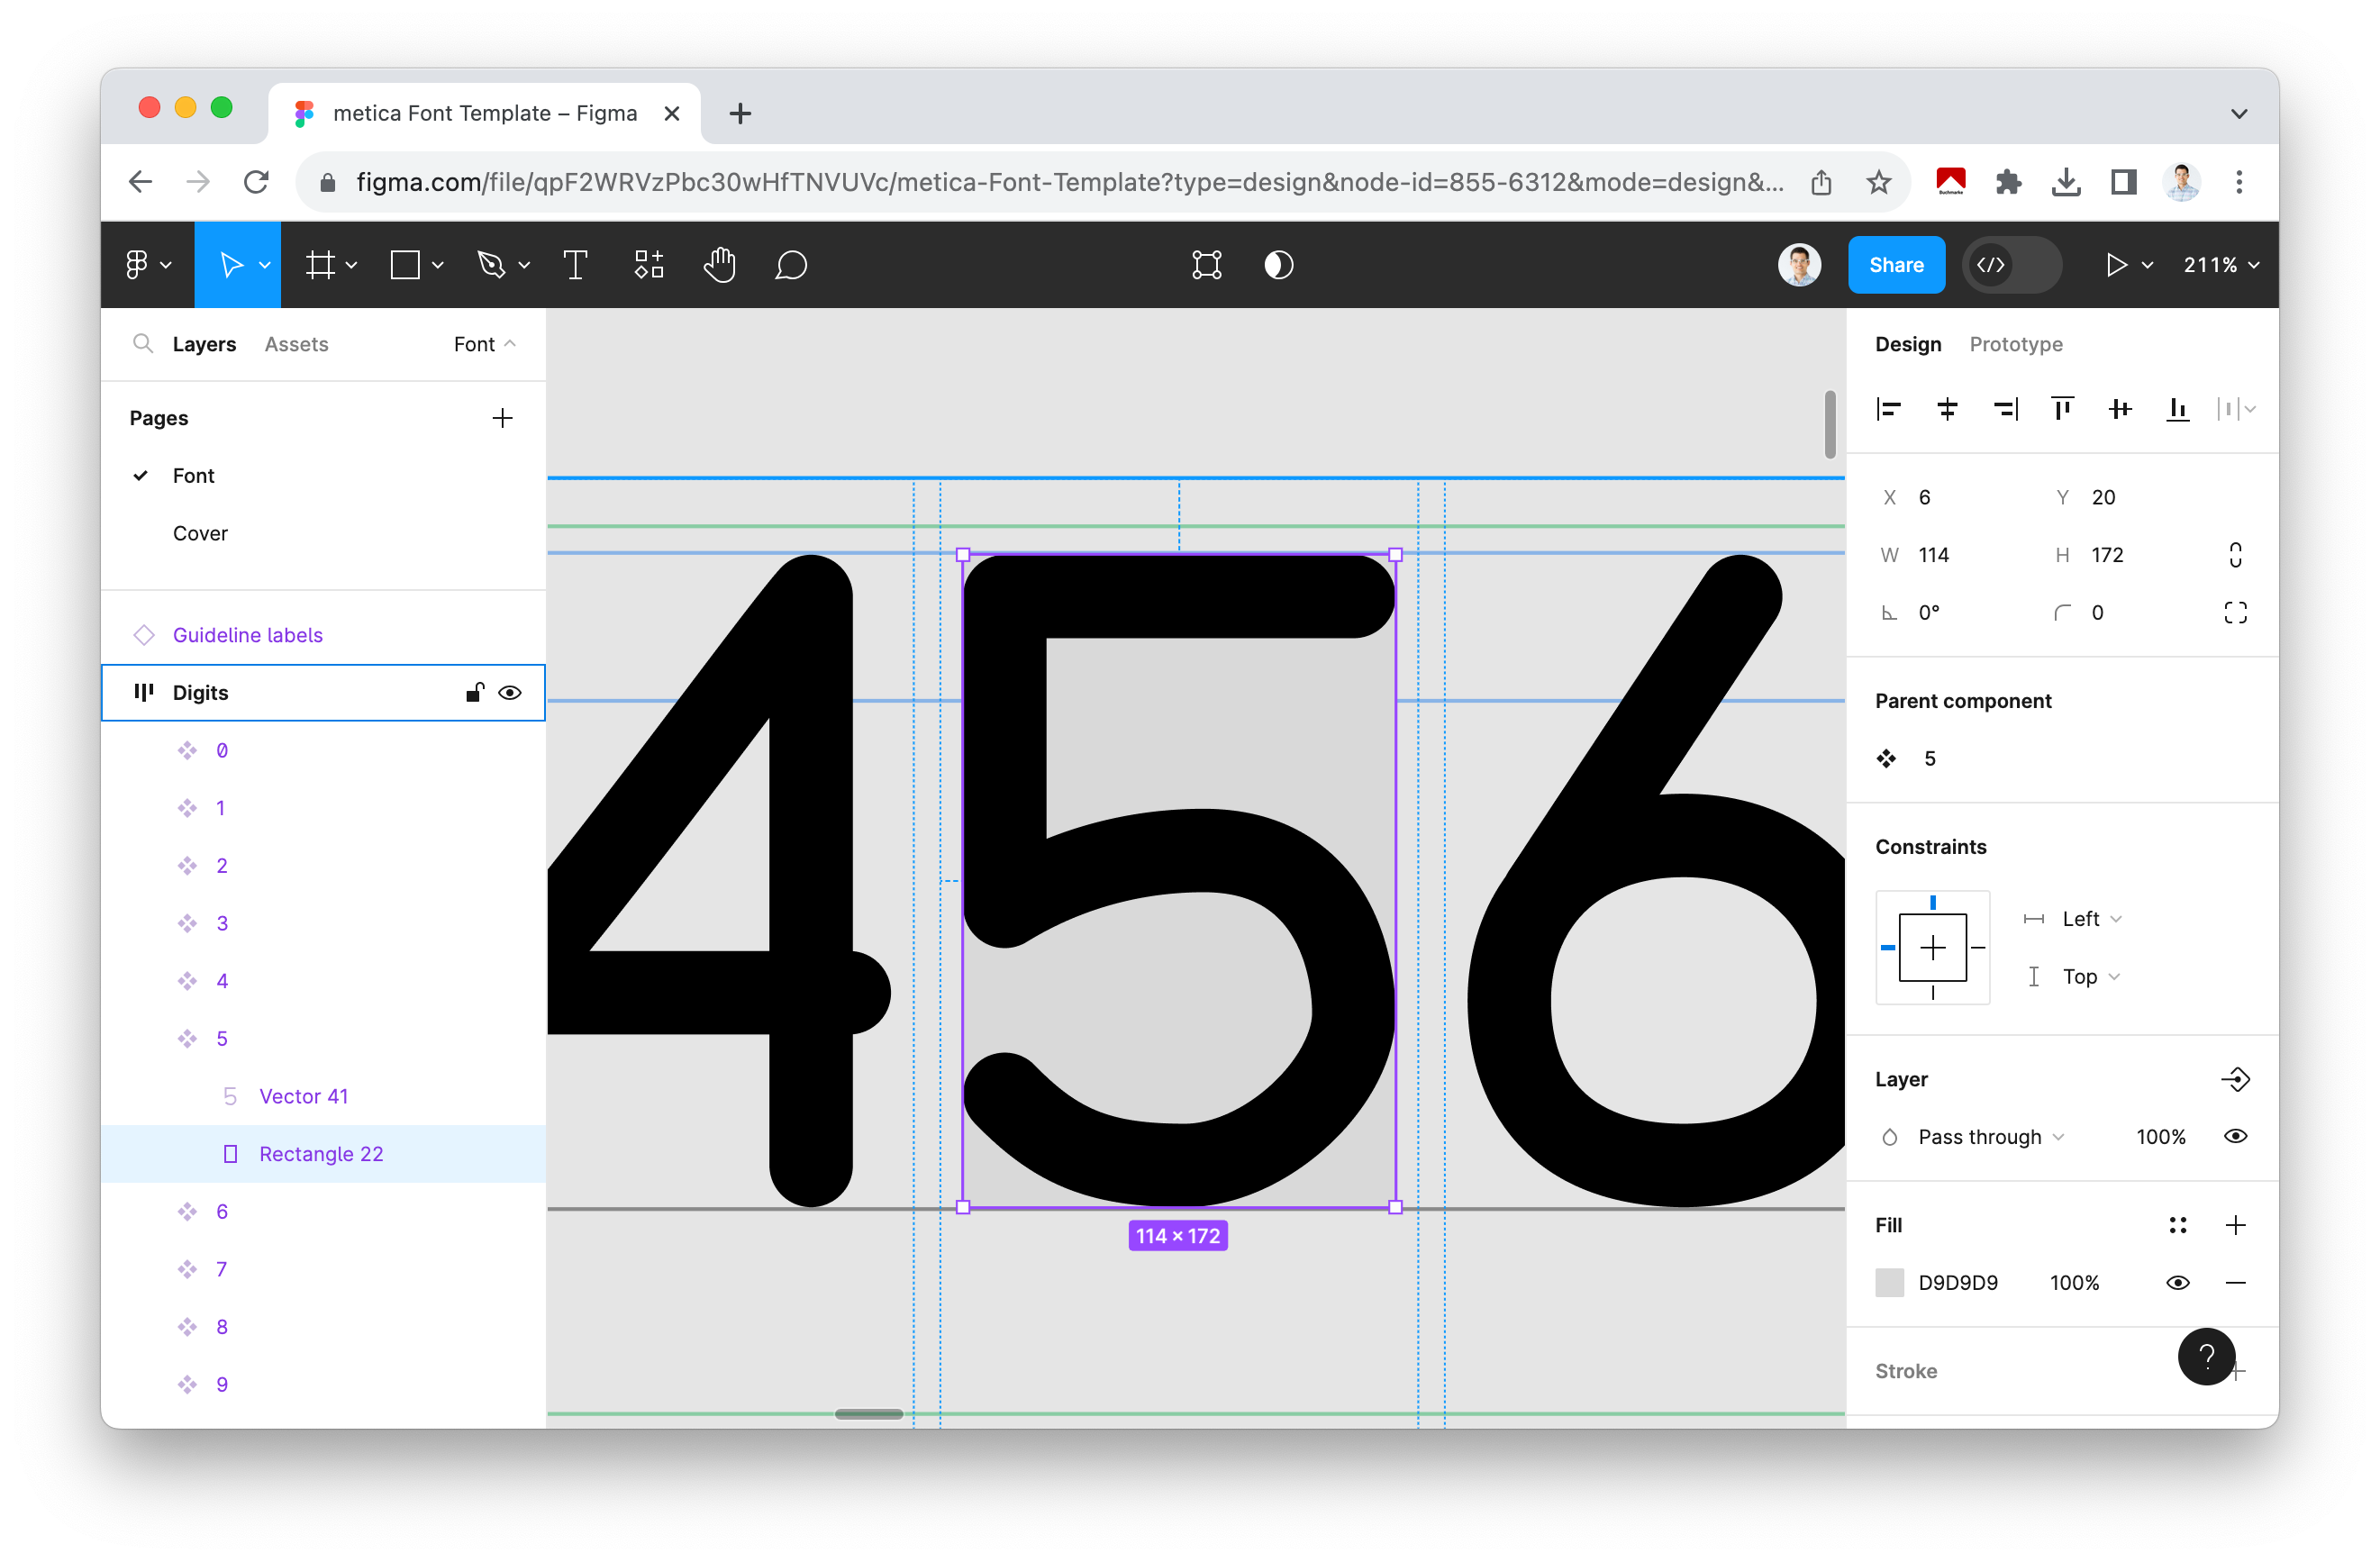Toggle fill D9D9D9 visibility
This screenshot has width=2380, height=1562.
(2177, 1283)
